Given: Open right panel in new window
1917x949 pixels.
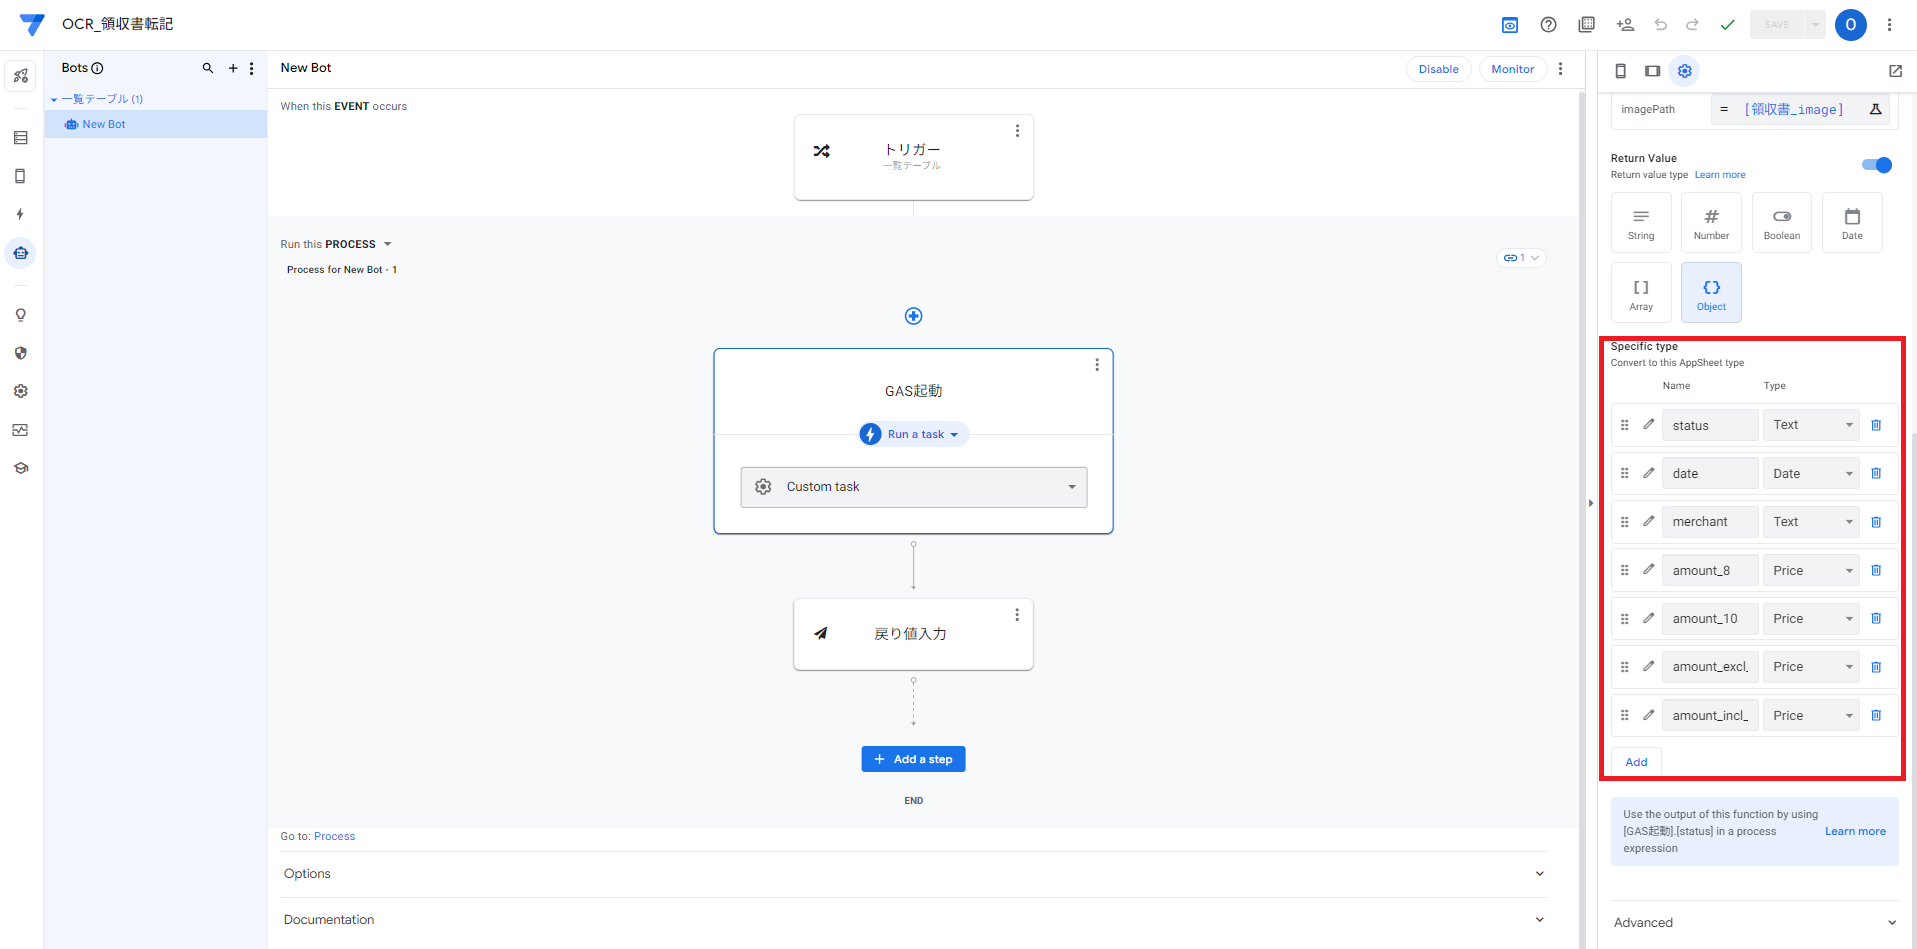Looking at the screenshot, I should point(1895,71).
